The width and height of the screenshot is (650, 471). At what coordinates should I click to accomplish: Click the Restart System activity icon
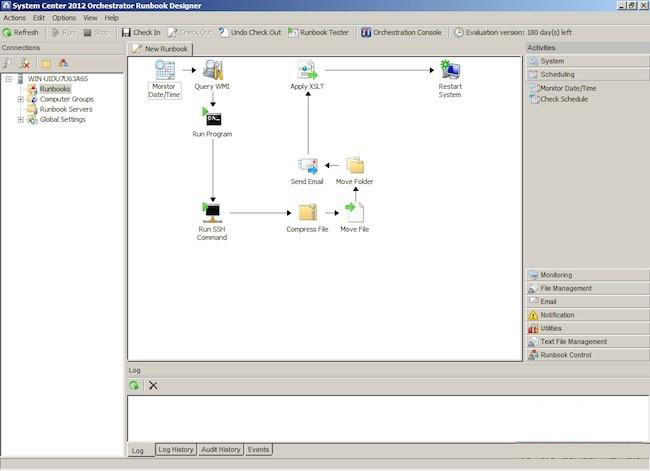(450, 71)
